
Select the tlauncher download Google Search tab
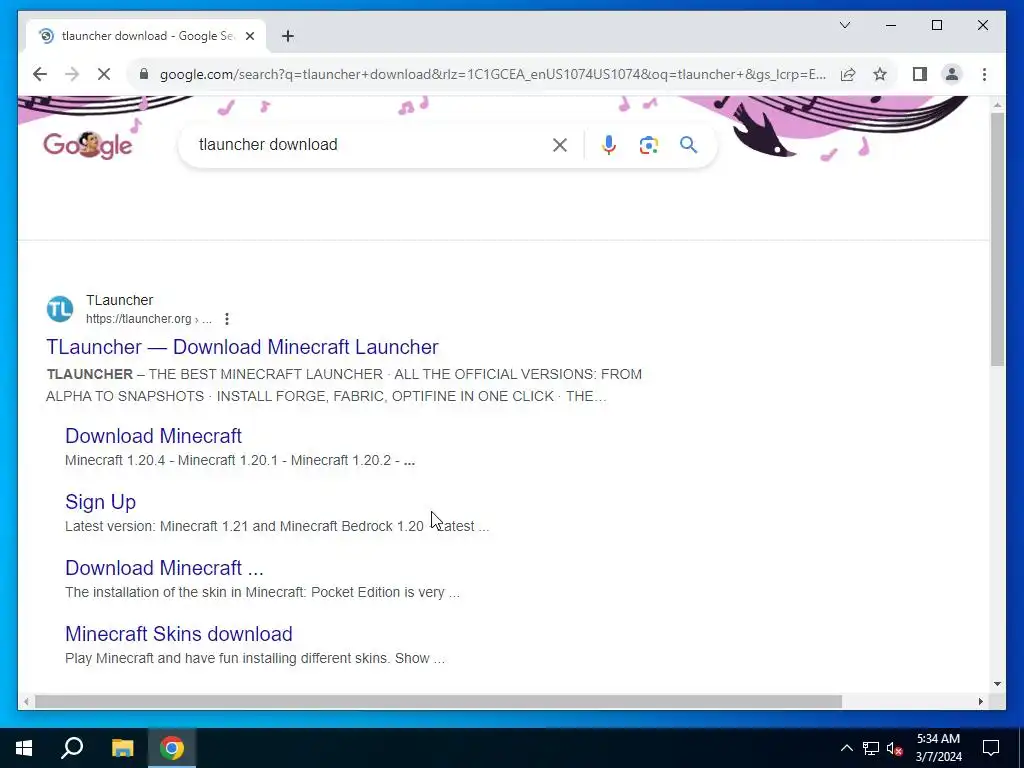[x=146, y=36]
